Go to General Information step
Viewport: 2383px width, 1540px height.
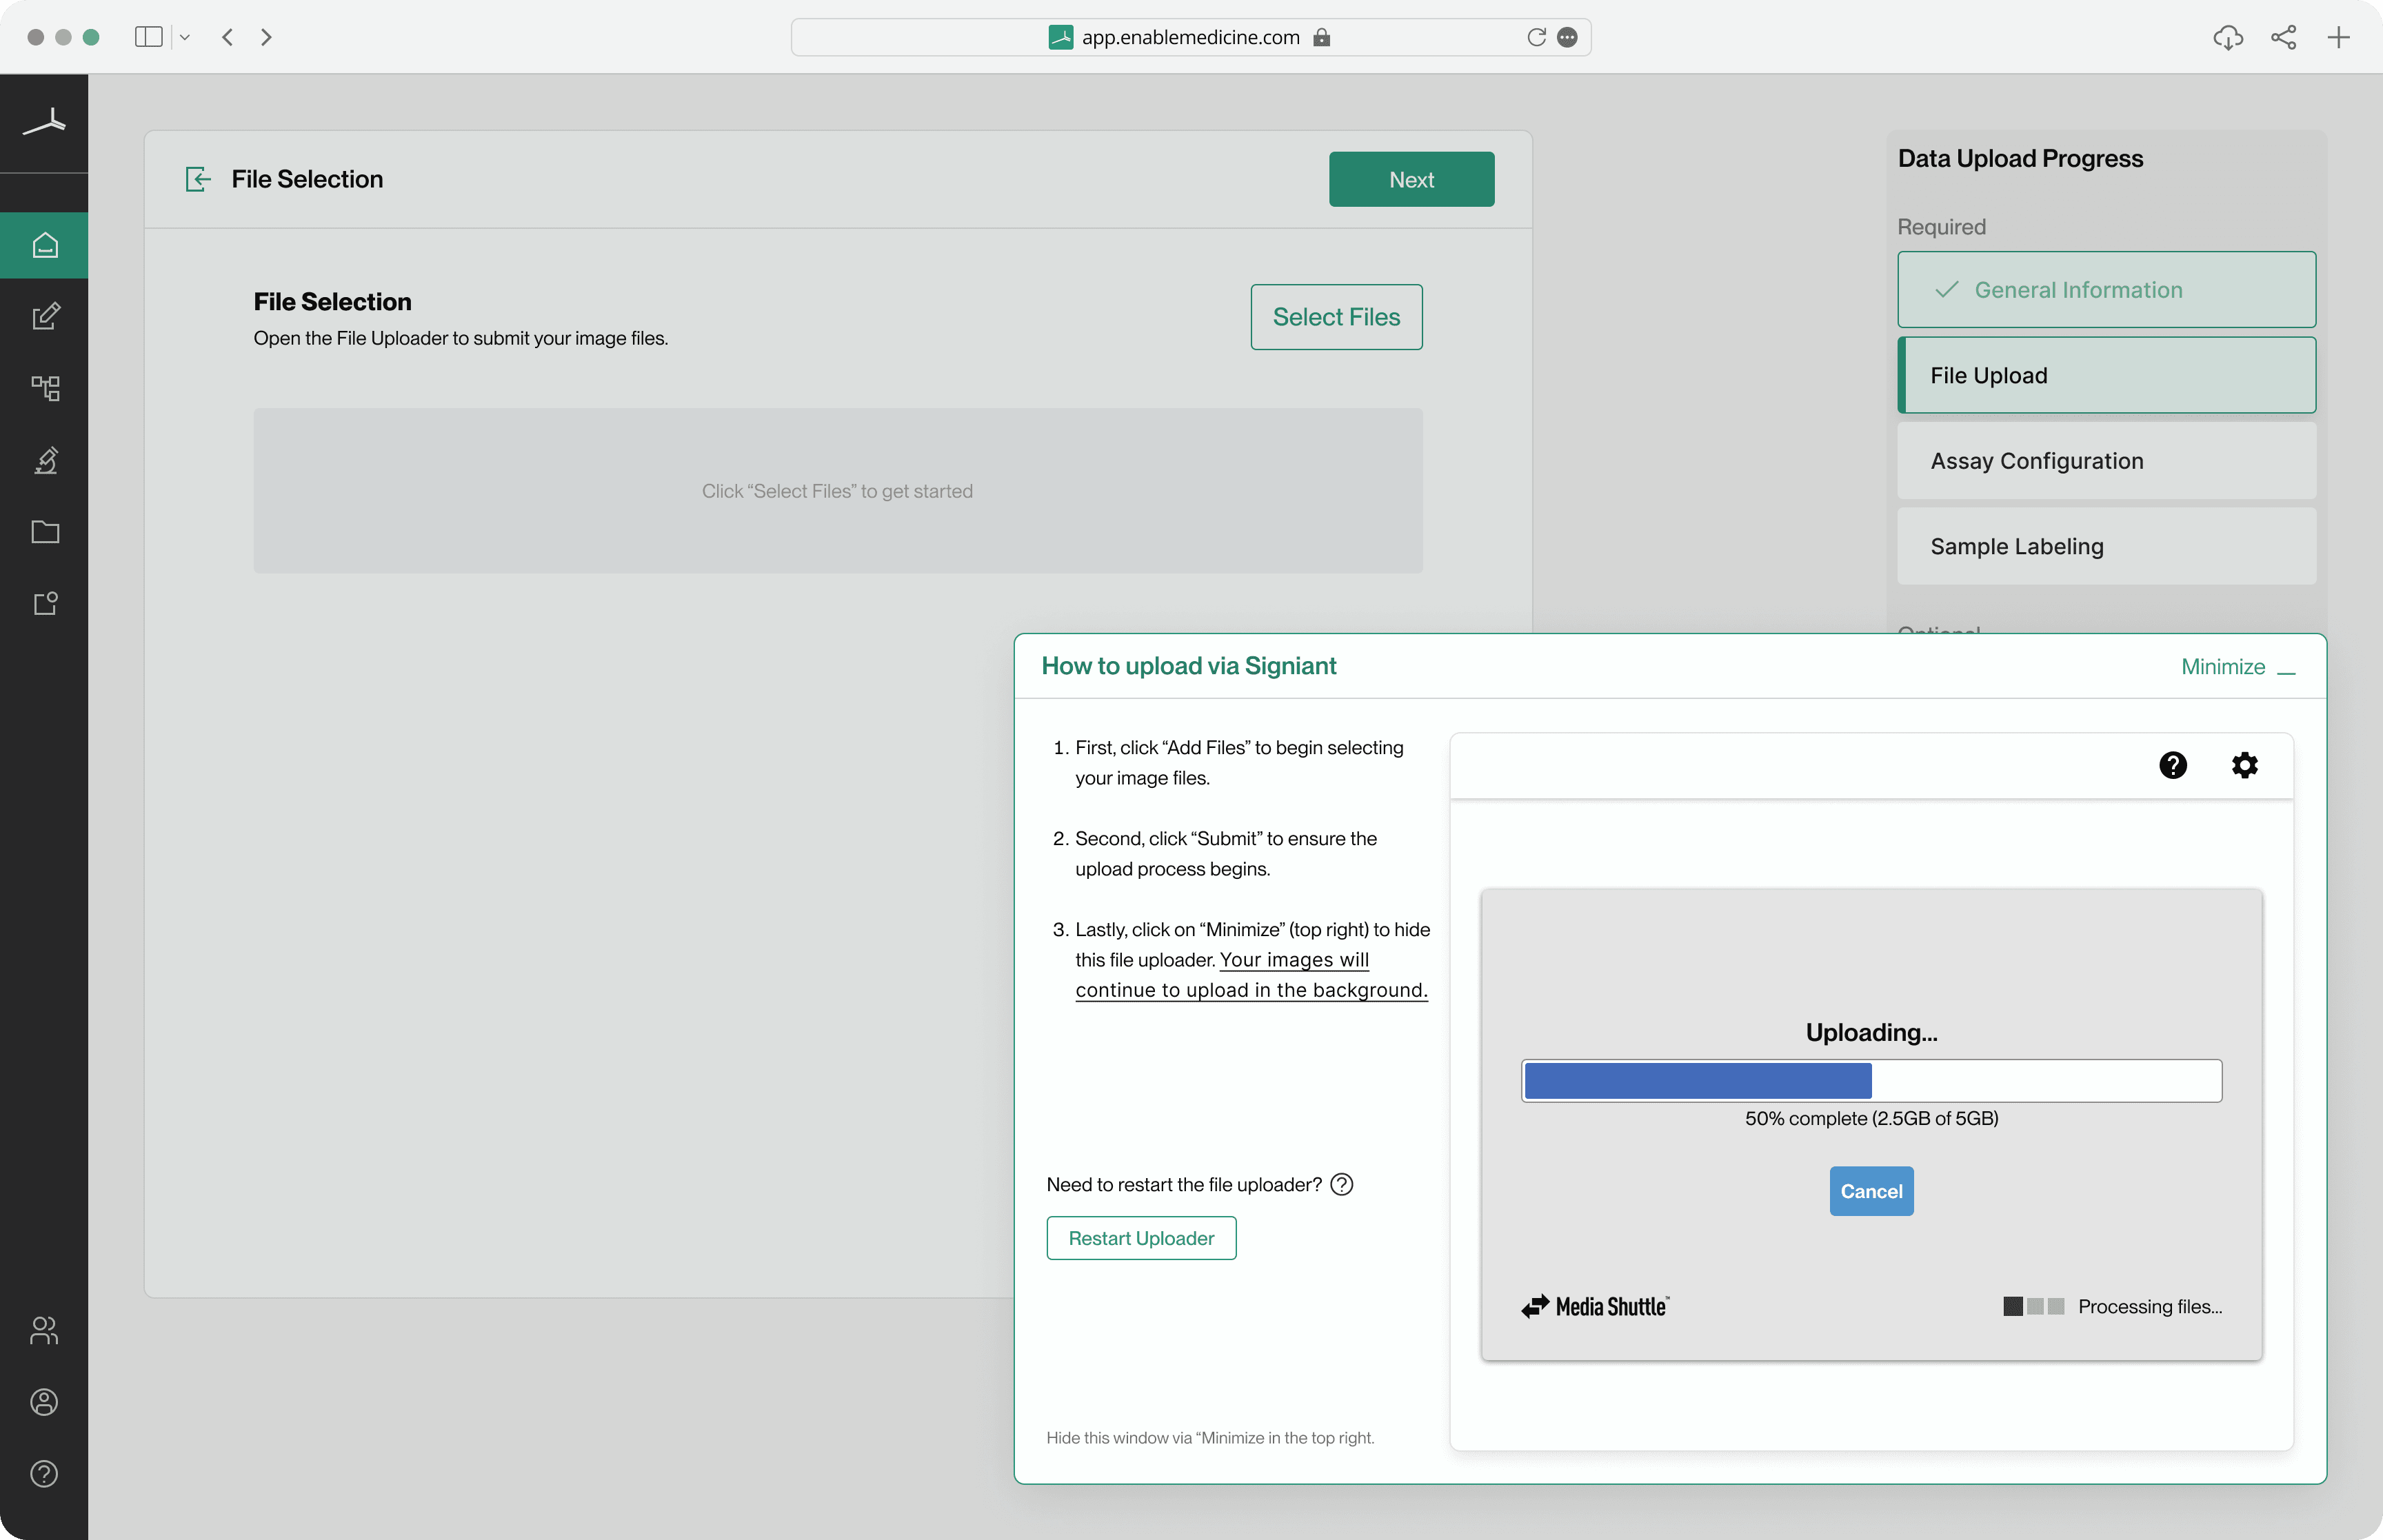pos(2106,290)
